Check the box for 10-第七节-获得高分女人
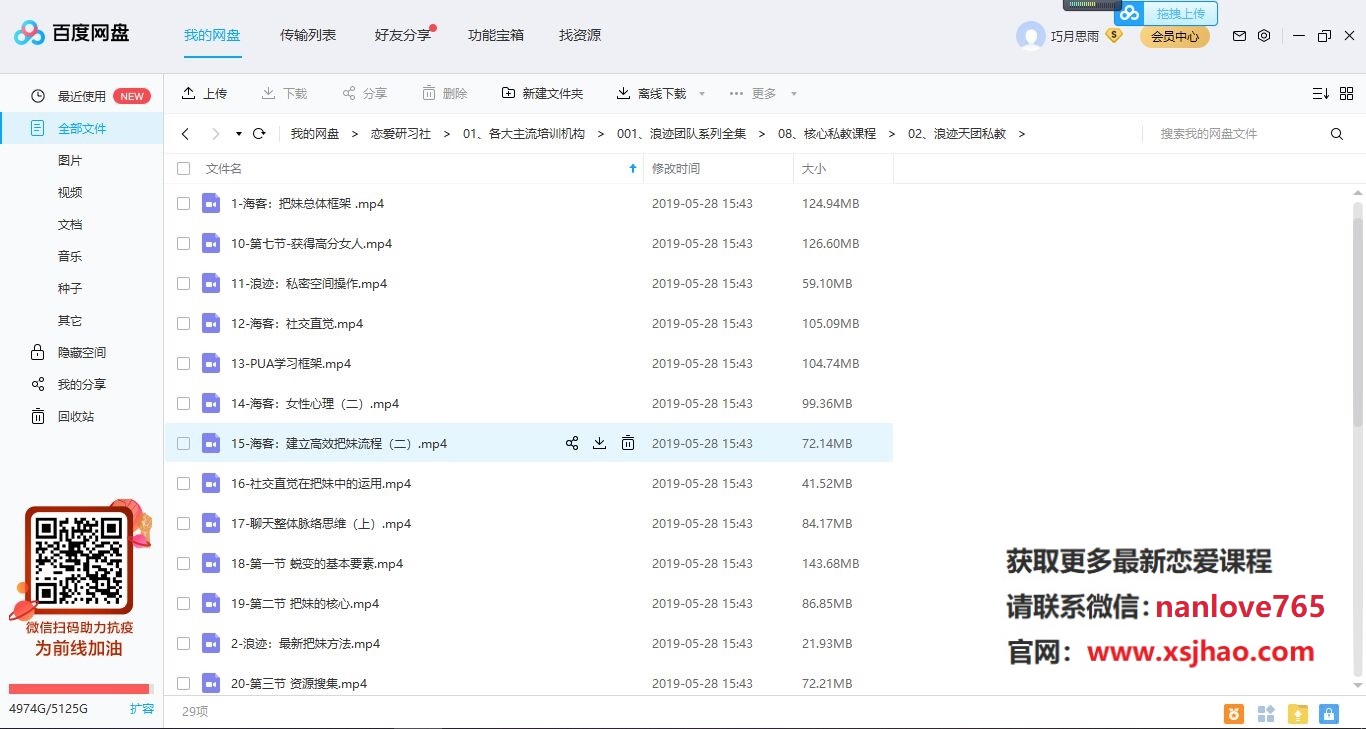This screenshot has width=1366, height=729. point(183,243)
